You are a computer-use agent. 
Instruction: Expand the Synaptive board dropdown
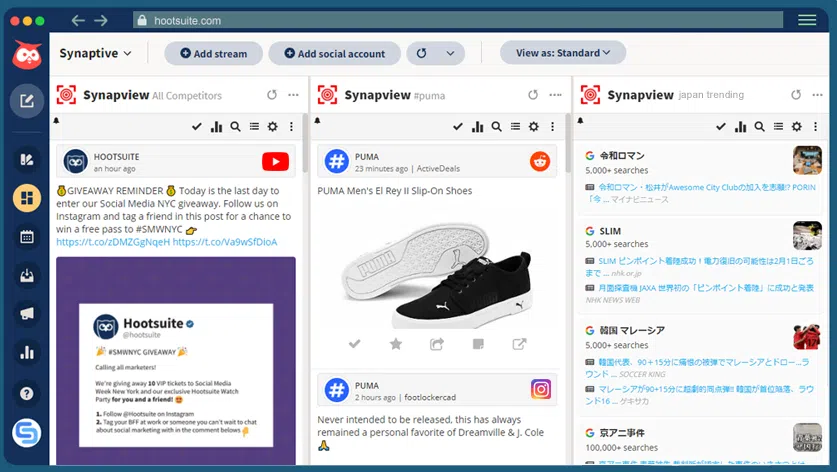click(x=96, y=53)
